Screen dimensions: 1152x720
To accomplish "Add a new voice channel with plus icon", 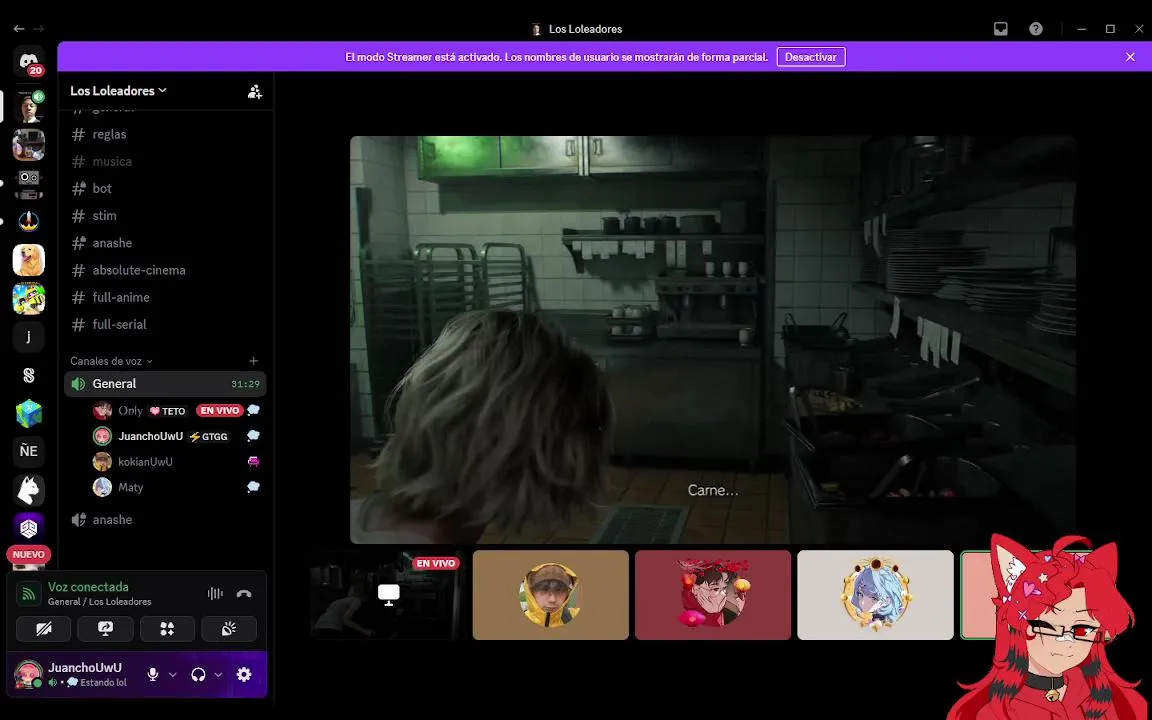I will (253, 361).
